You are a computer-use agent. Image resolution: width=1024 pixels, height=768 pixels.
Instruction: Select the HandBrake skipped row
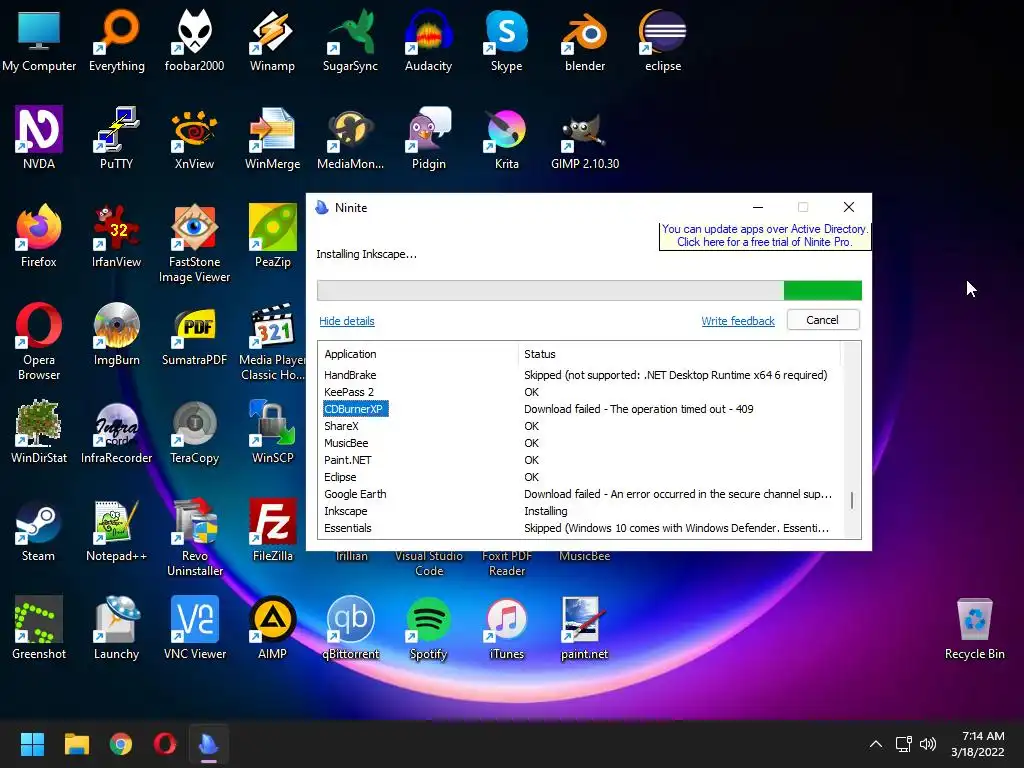[581, 375]
